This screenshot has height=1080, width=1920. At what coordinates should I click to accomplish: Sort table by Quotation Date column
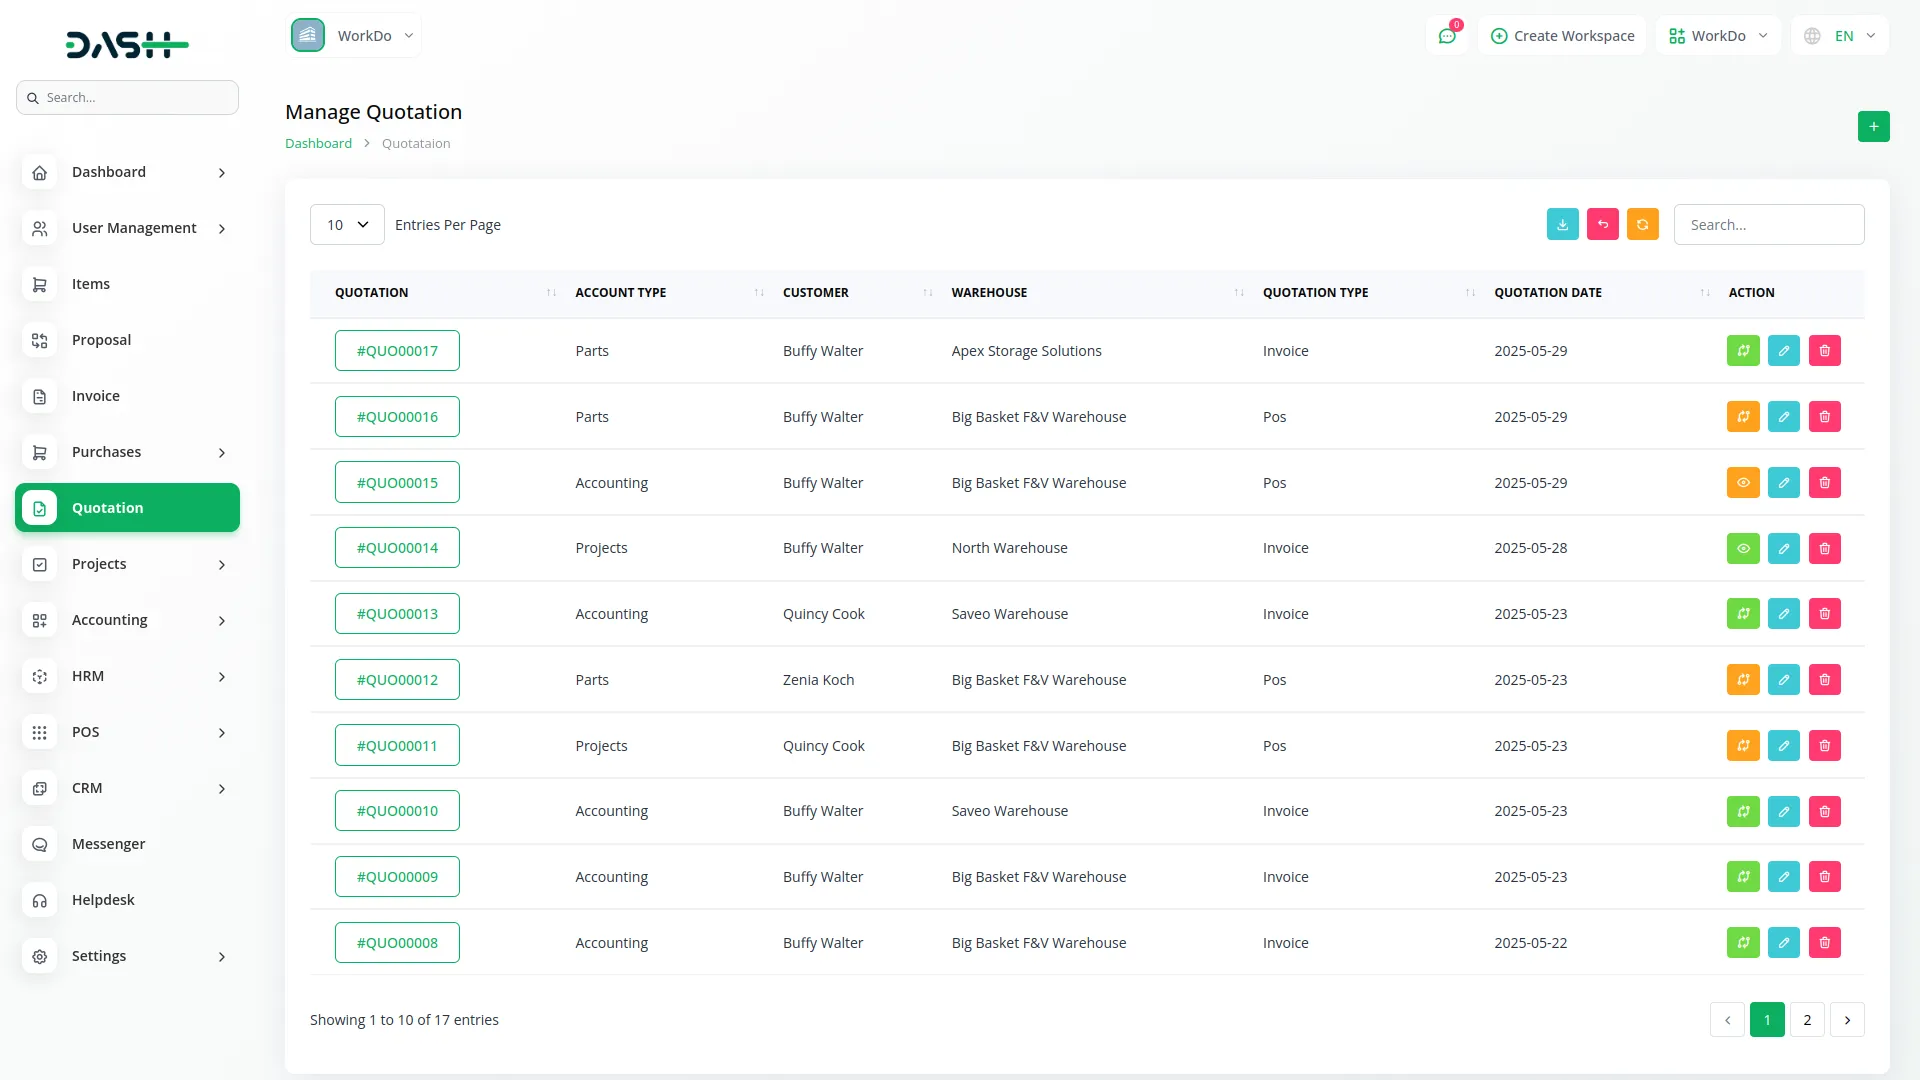click(x=1548, y=293)
